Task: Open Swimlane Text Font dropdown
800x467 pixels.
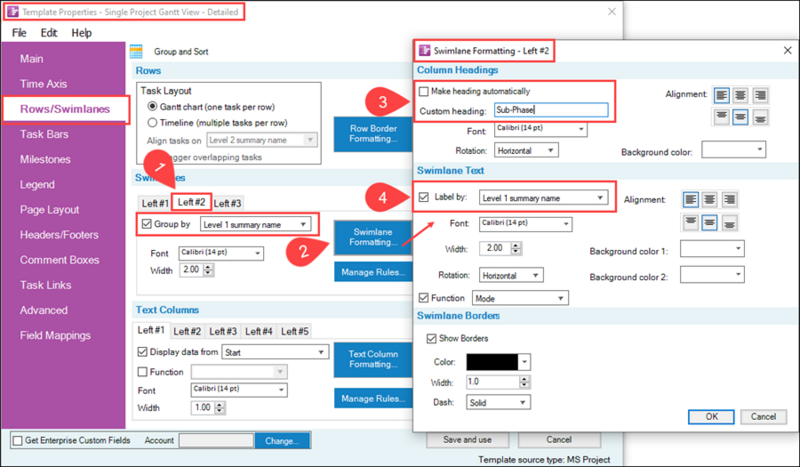Action: [x=526, y=224]
